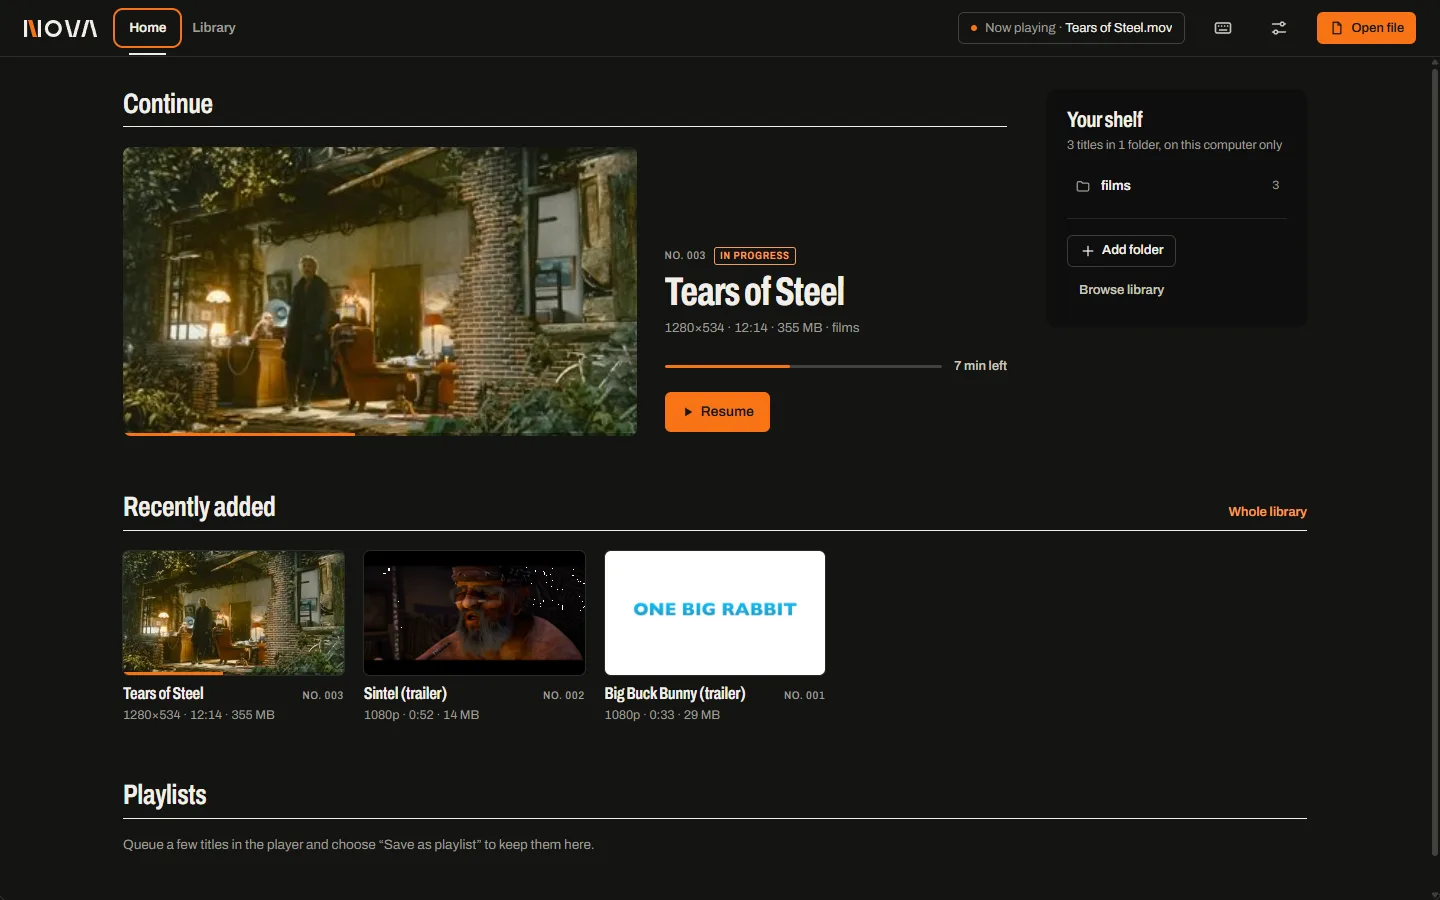The width and height of the screenshot is (1440, 900).
Task: Click the NO. 001 label
Action: pyautogui.click(x=805, y=696)
